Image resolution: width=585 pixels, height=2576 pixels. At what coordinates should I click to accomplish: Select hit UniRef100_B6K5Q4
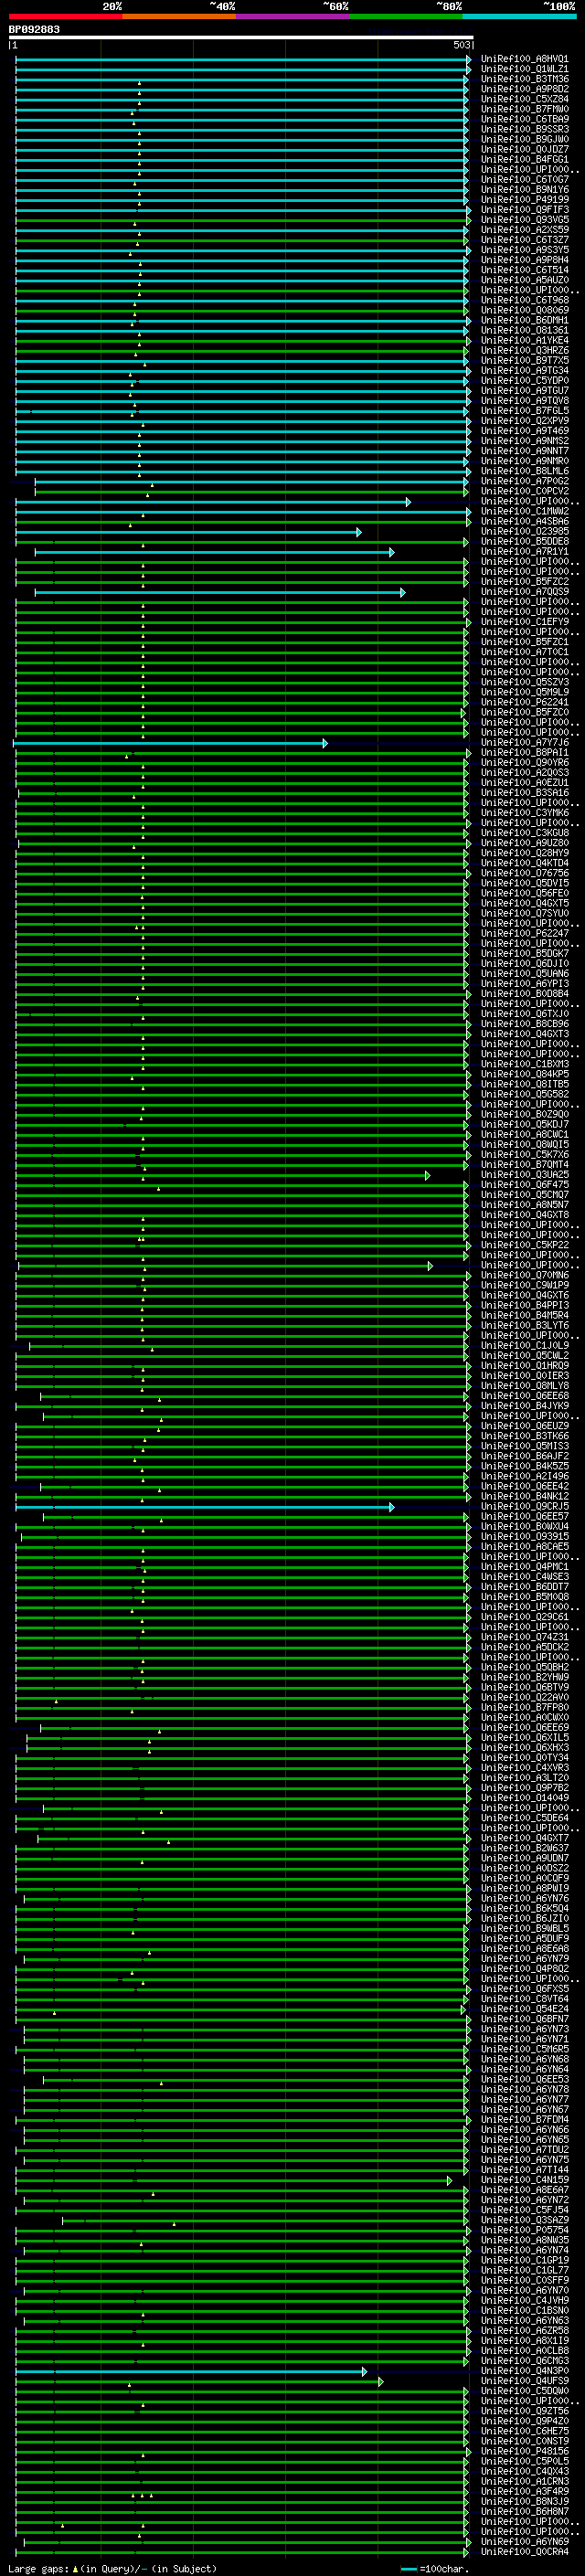click(x=525, y=1908)
